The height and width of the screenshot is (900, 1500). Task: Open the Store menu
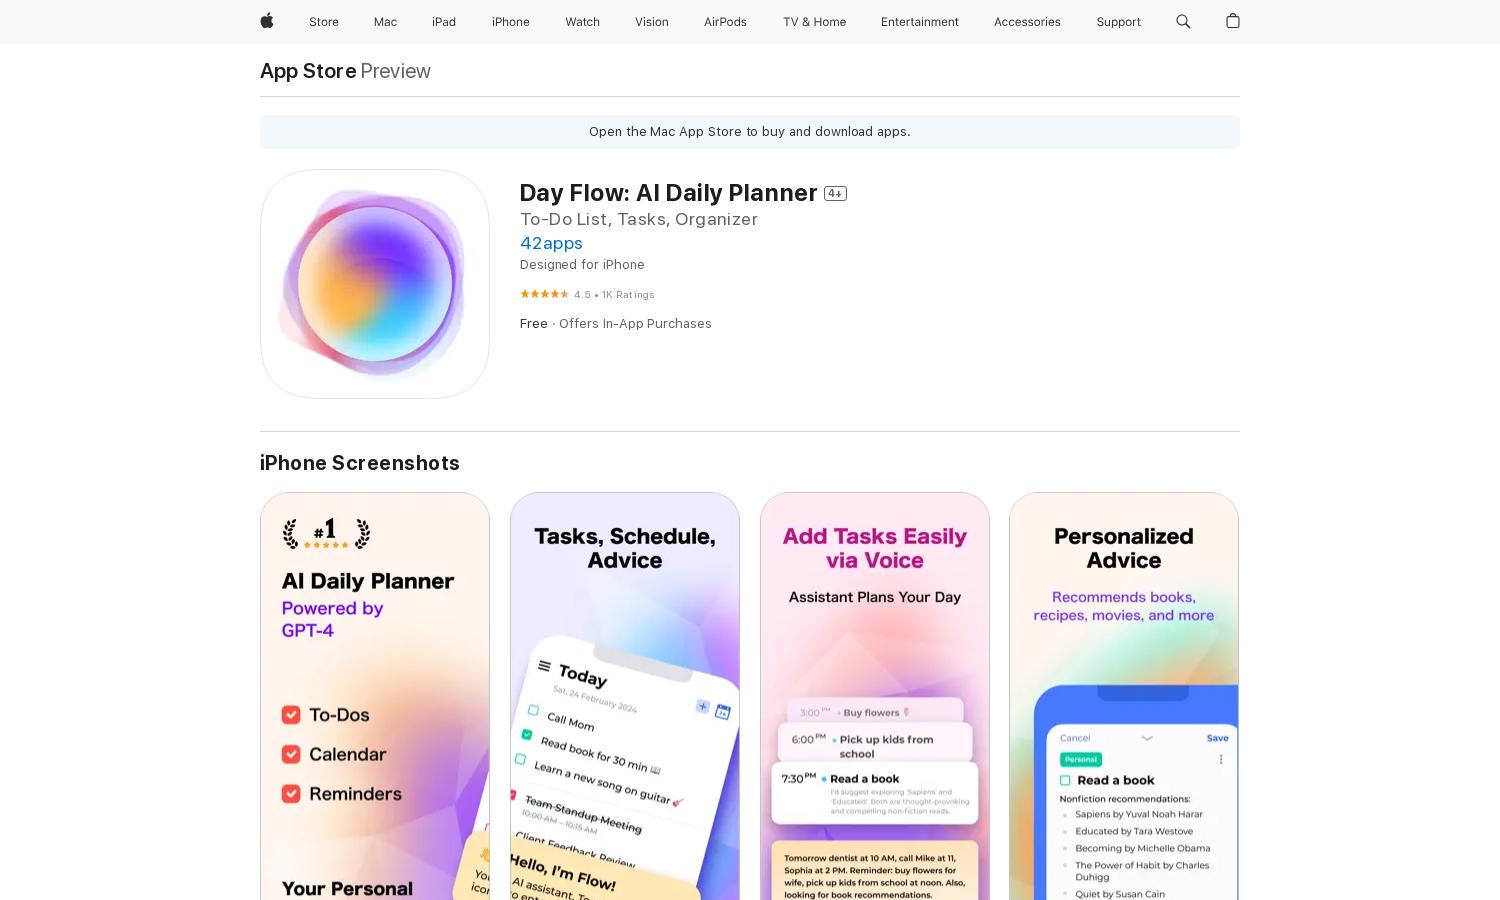(324, 22)
